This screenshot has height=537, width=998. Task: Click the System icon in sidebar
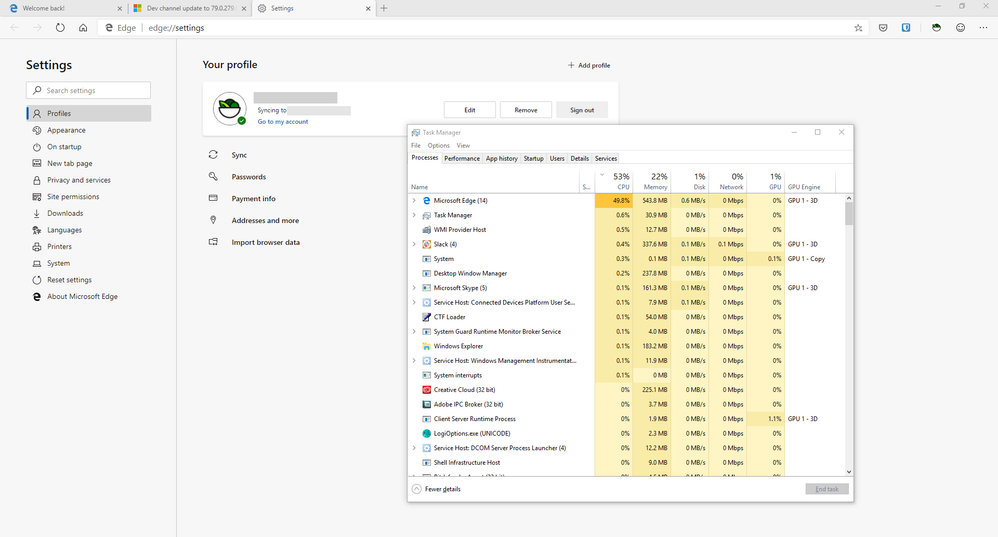(37, 263)
